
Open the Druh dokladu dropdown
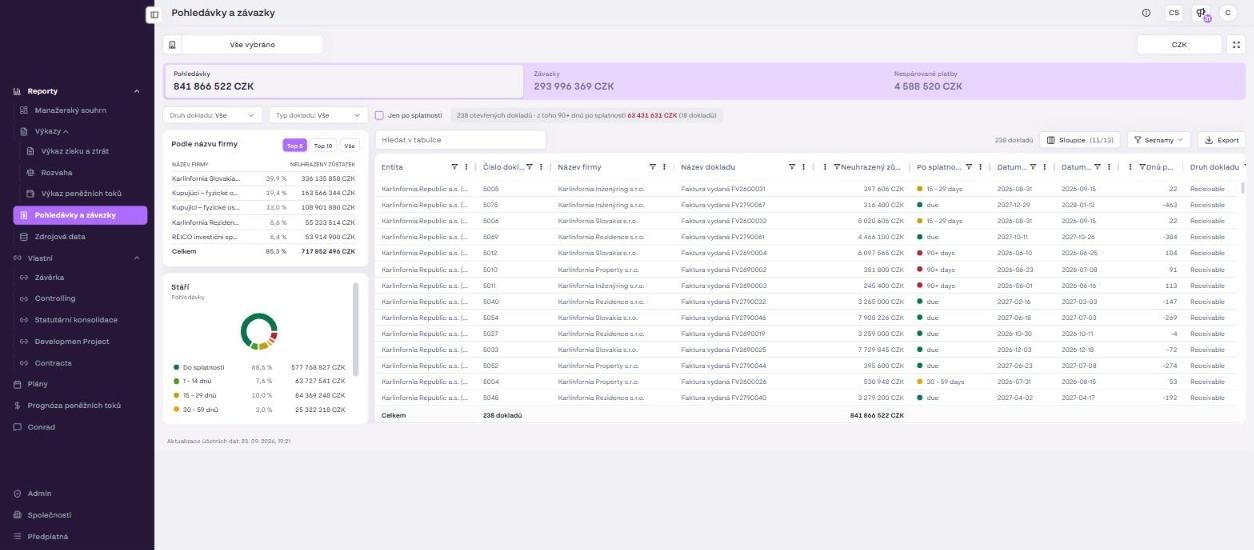click(x=212, y=115)
